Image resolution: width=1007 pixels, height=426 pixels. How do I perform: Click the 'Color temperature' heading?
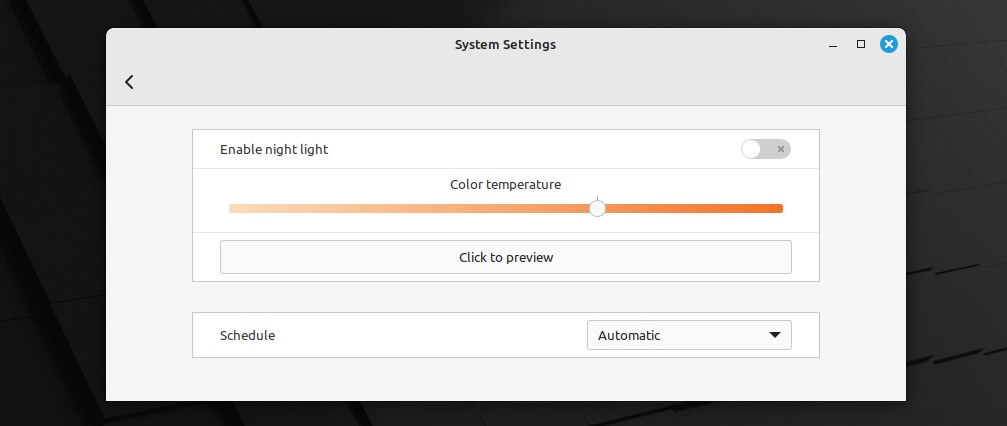(505, 184)
